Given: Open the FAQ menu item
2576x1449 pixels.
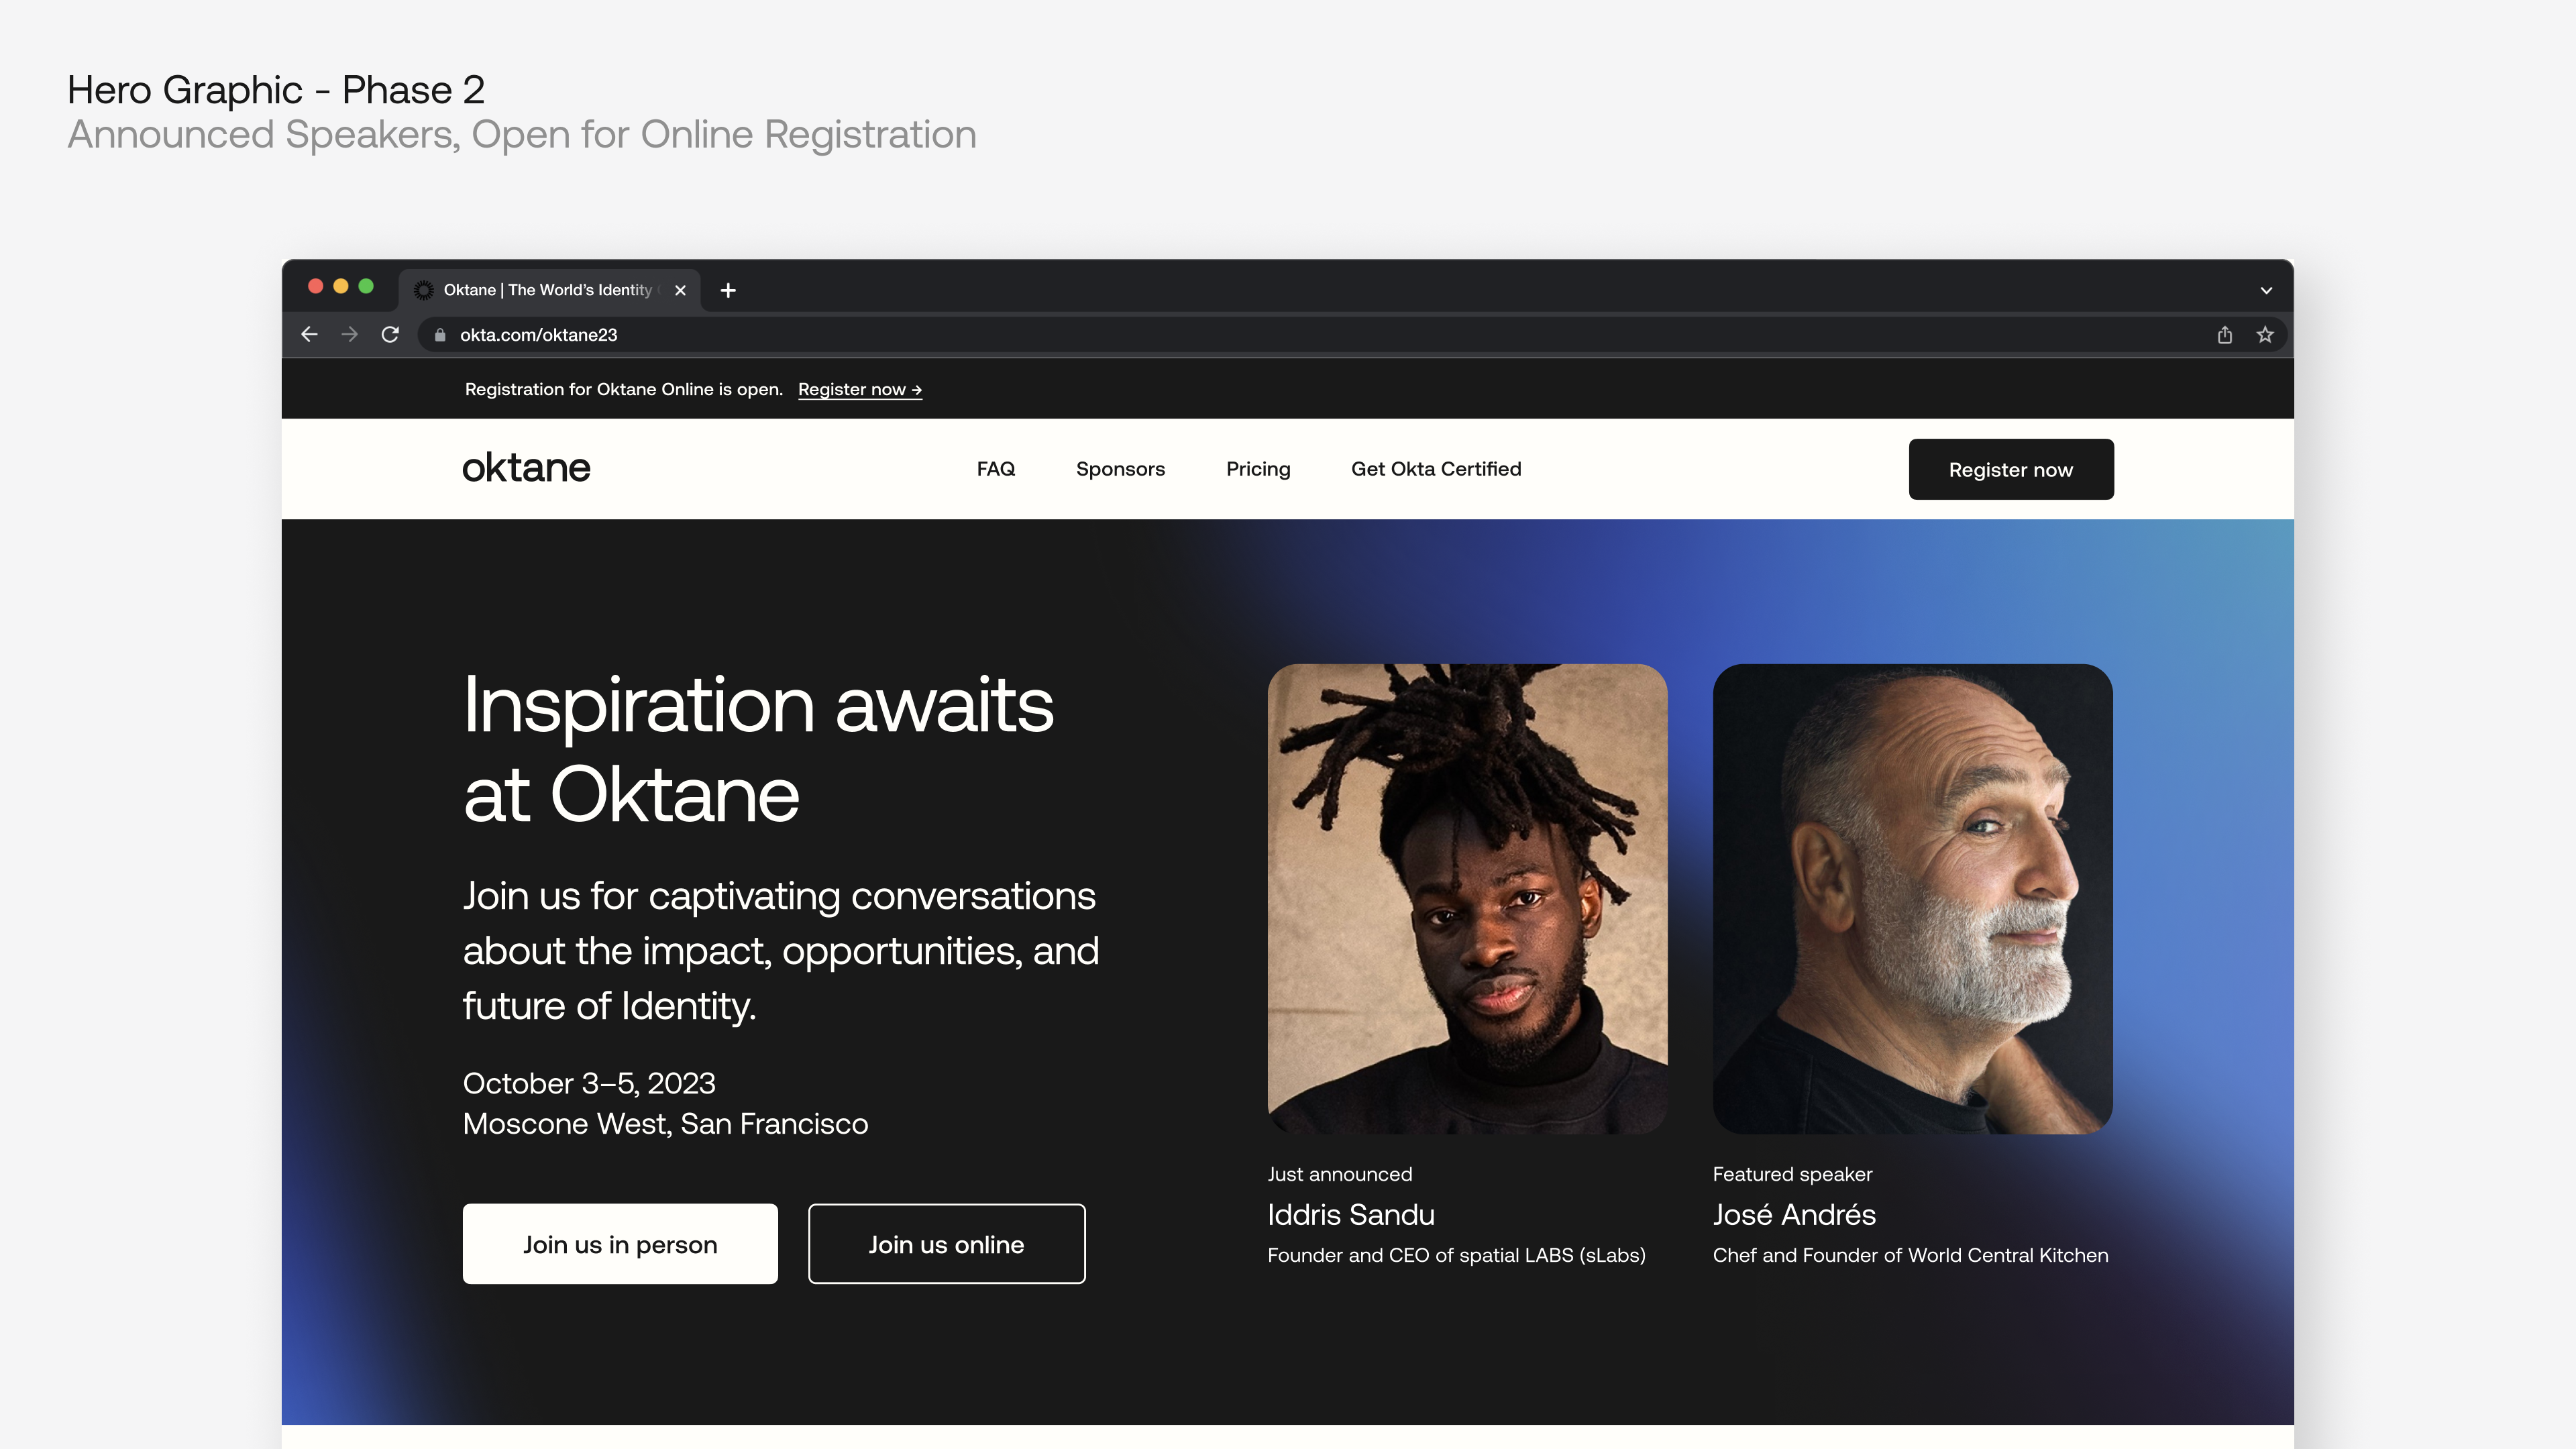Looking at the screenshot, I should (996, 469).
